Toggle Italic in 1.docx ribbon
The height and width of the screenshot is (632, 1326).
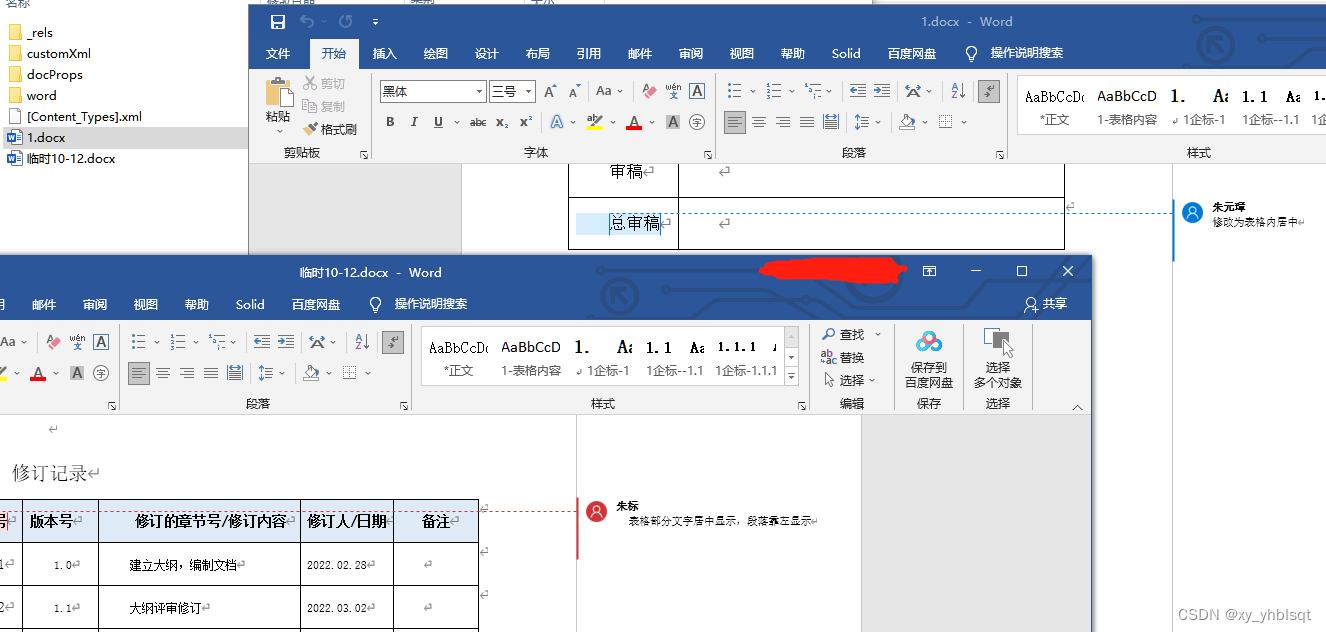(x=414, y=122)
